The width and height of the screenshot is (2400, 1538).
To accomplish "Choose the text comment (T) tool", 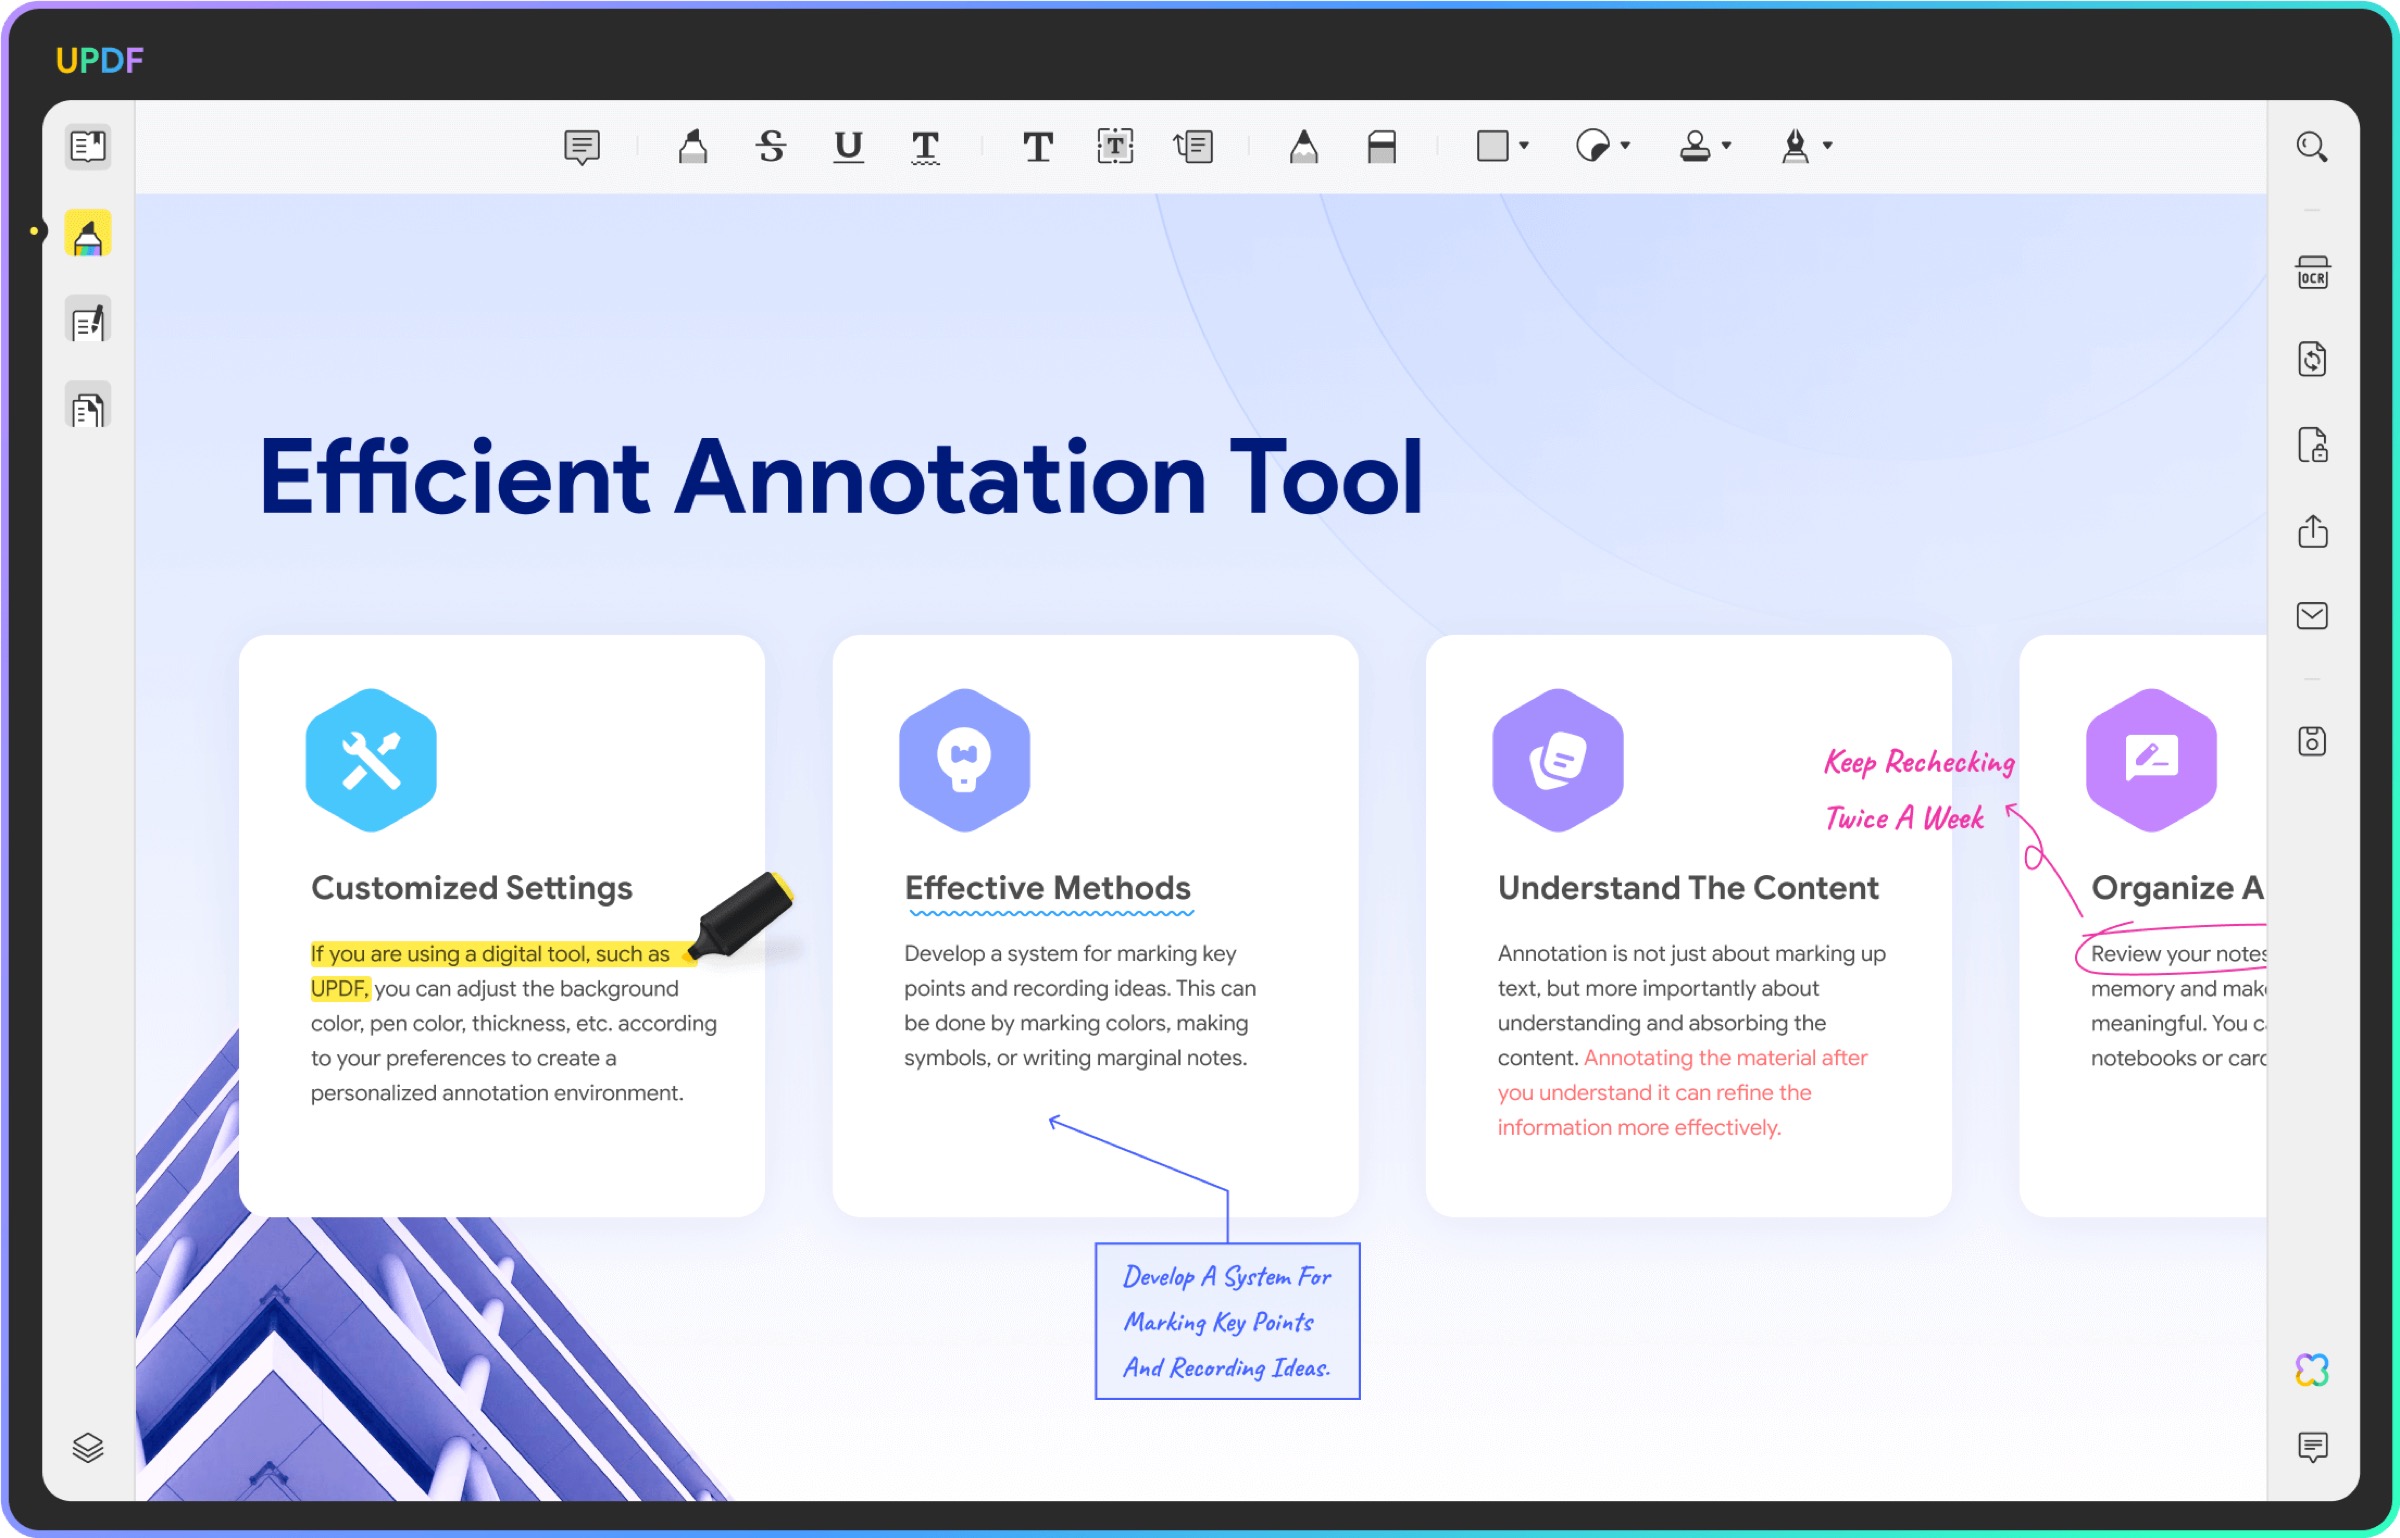I will point(1037,147).
